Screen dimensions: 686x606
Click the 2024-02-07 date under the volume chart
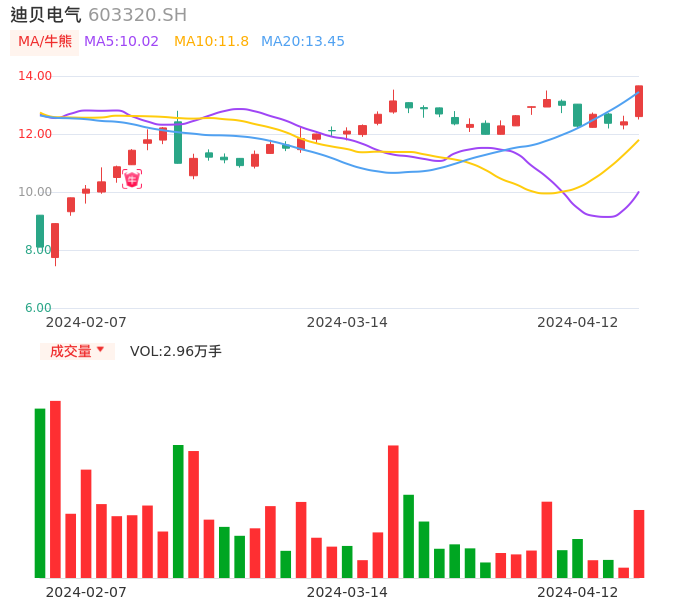pyautogui.click(x=86, y=592)
